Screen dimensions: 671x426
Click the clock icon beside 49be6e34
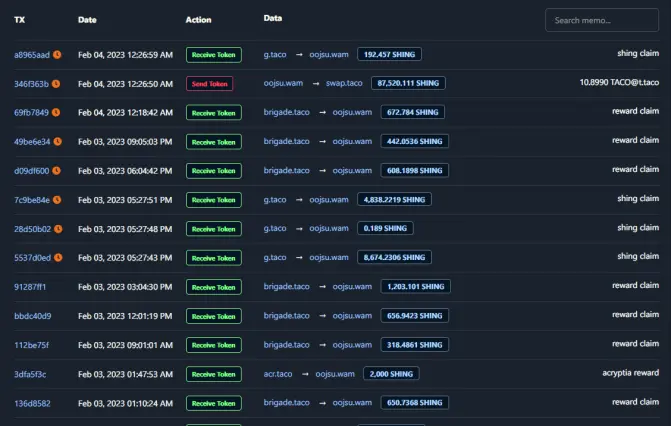(x=58, y=141)
